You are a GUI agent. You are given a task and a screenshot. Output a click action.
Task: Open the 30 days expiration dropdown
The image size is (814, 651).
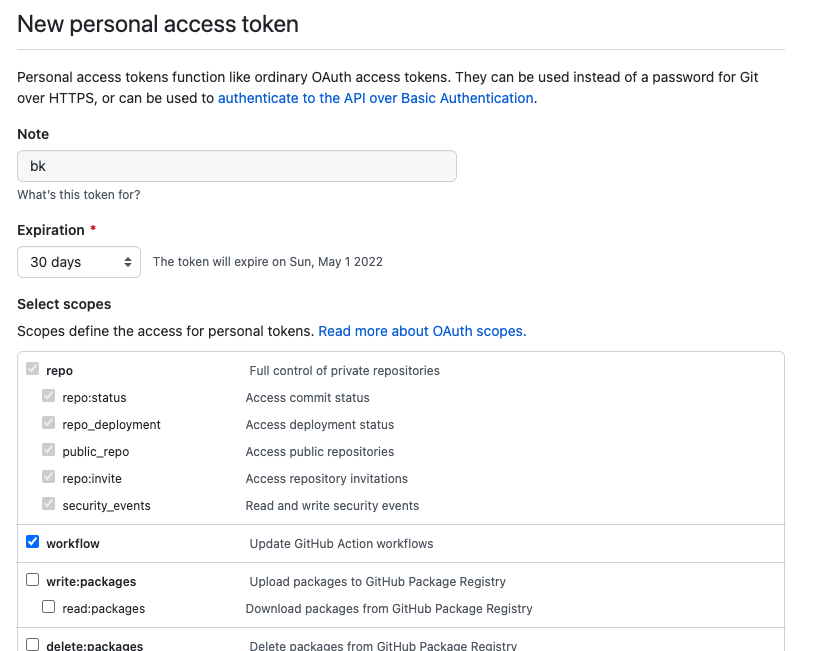coord(79,262)
